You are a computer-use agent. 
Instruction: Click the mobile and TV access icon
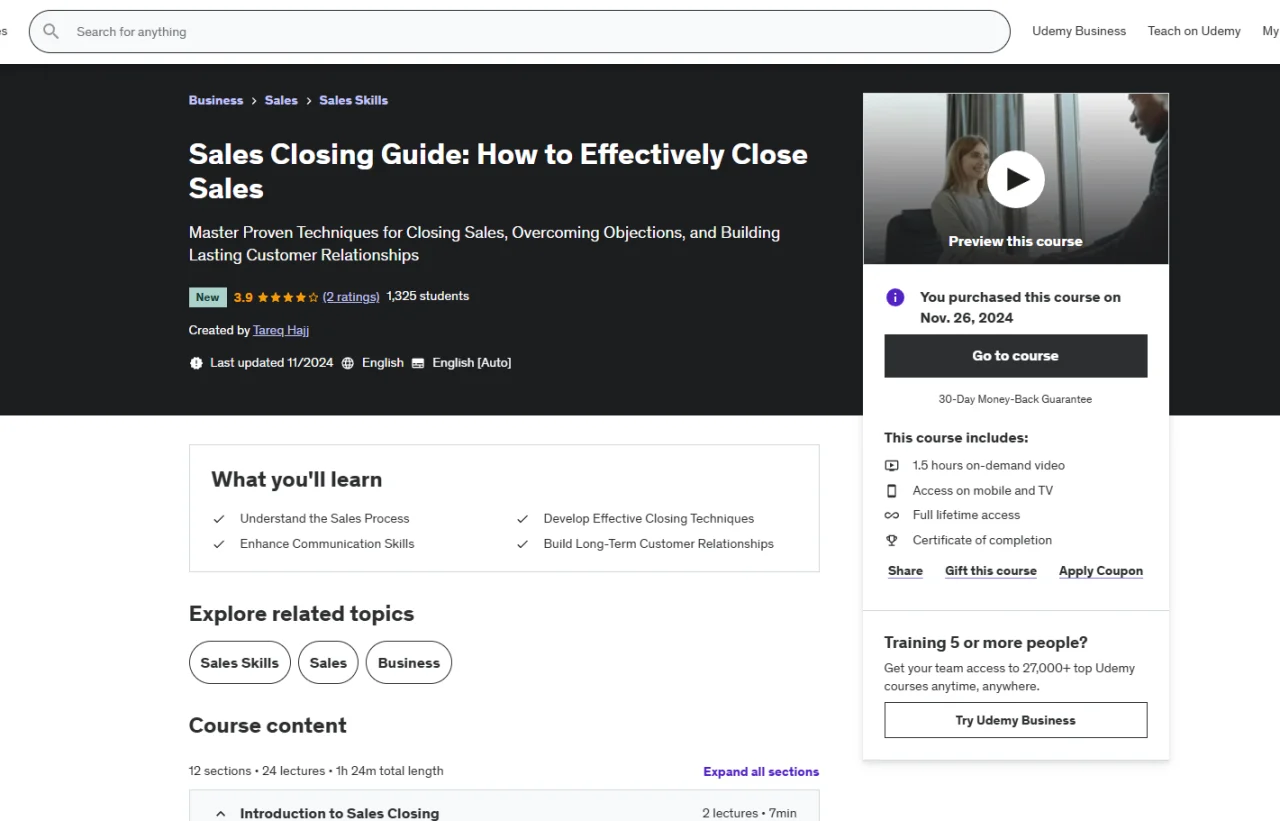click(x=892, y=491)
